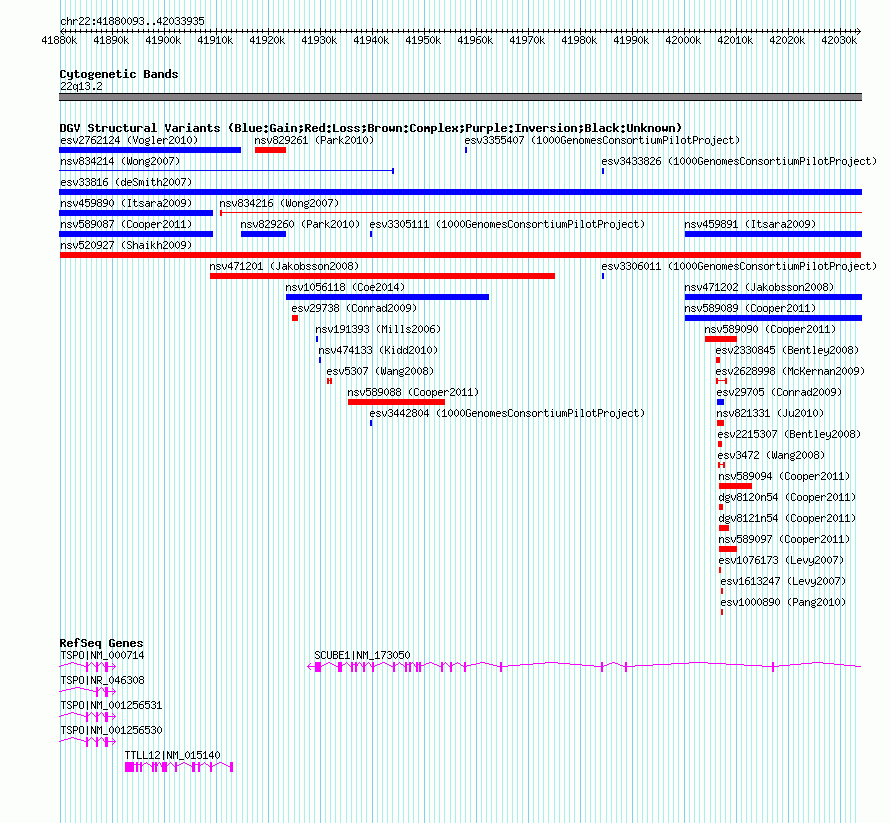
Task: Click the TTLL12 gene exon glyph
Action: coord(179,767)
